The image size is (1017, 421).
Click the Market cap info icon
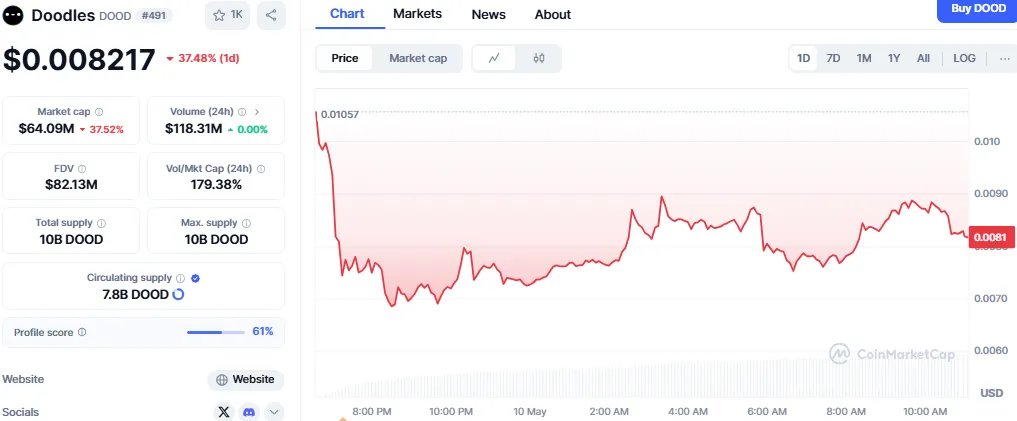click(98, 112)
